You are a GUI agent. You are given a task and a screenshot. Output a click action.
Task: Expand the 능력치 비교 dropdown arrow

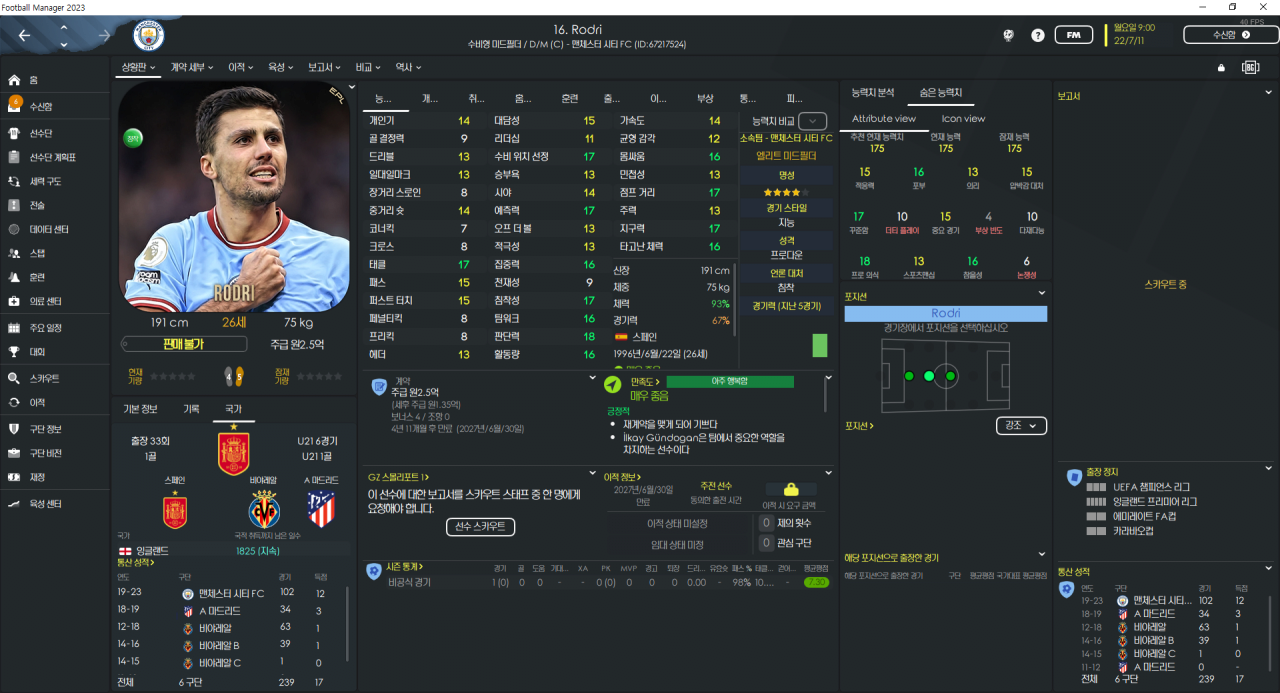812,121
